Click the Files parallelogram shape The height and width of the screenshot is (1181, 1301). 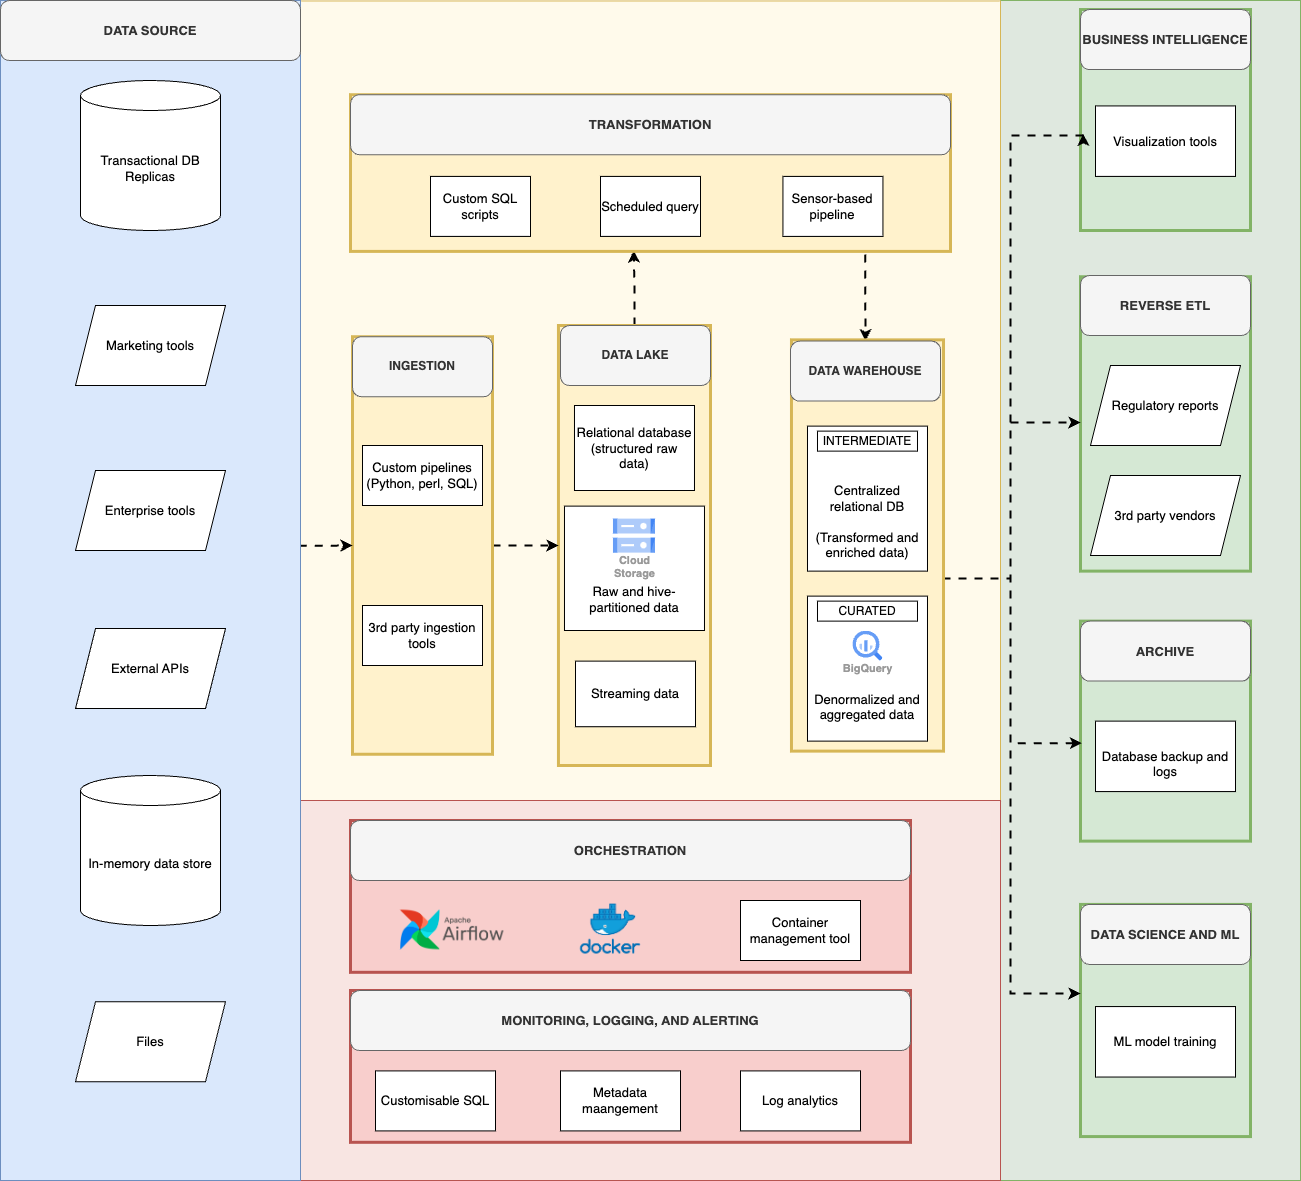150,1041
